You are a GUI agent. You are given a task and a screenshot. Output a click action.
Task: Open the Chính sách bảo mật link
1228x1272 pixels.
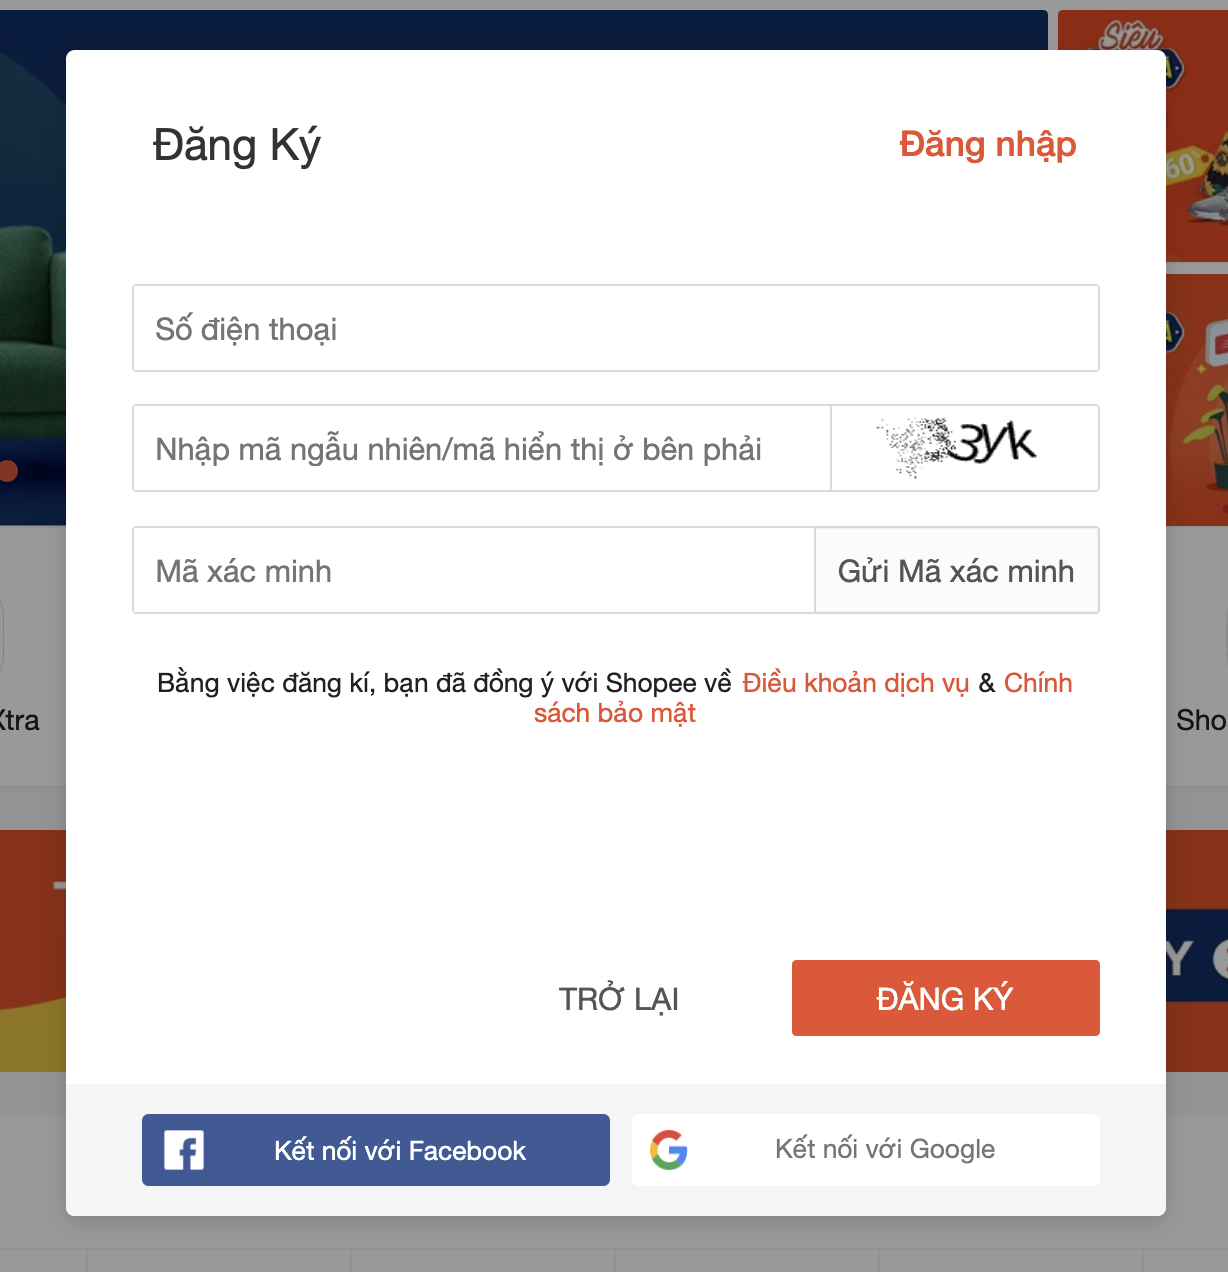click(x=615, y=713)
